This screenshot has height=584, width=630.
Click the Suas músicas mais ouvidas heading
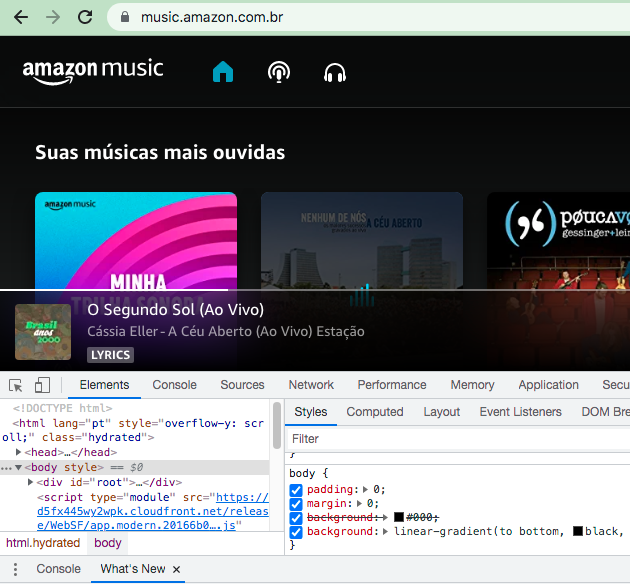pyautogui.click(x=160, y=153)
